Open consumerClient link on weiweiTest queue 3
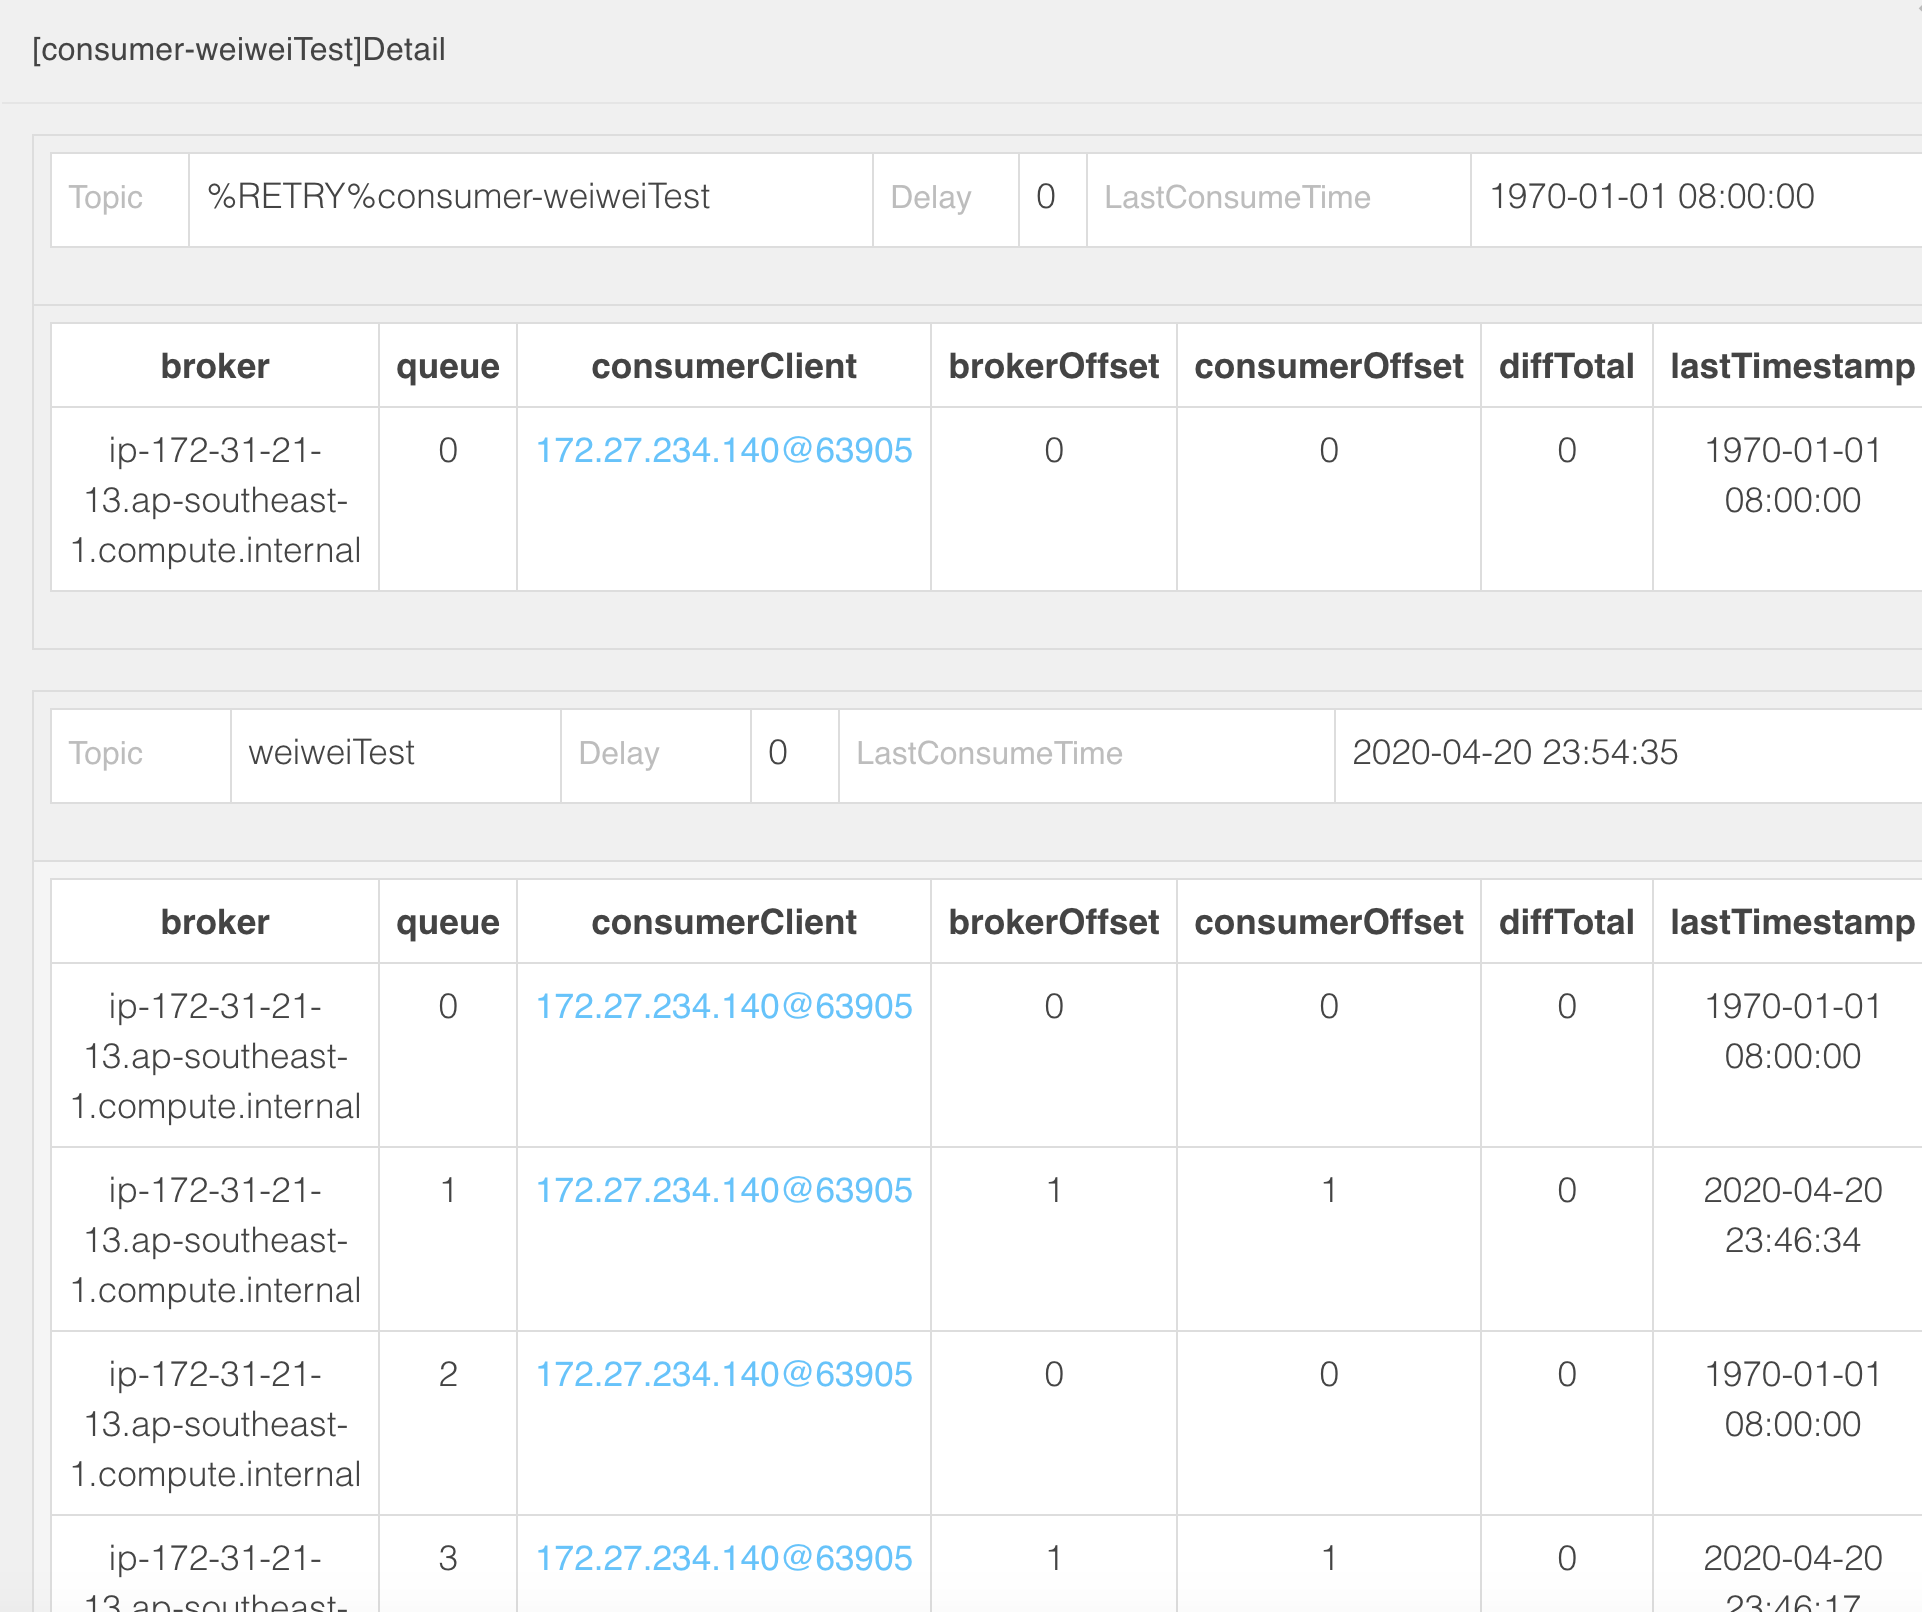Viewport: 1922px width, 1612px height. tap(723, 1557)
